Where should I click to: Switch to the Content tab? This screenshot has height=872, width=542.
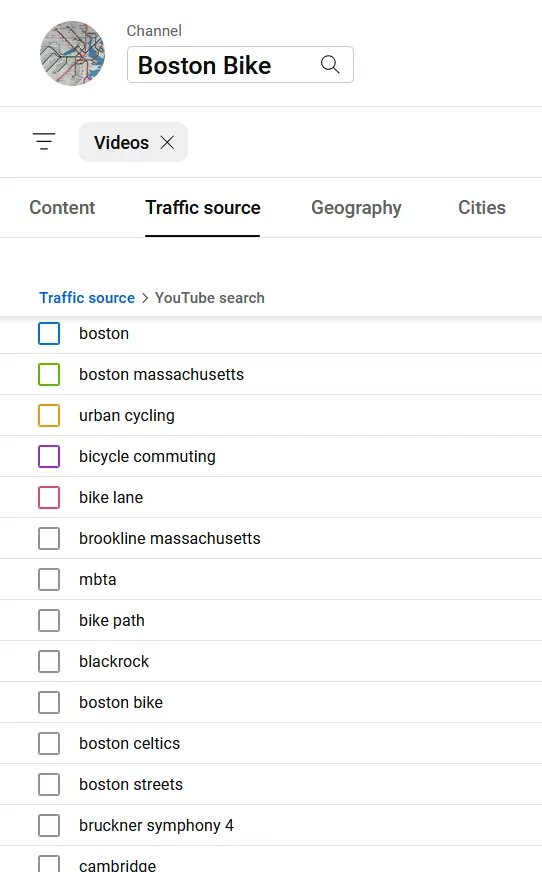[x=62, y=207]
